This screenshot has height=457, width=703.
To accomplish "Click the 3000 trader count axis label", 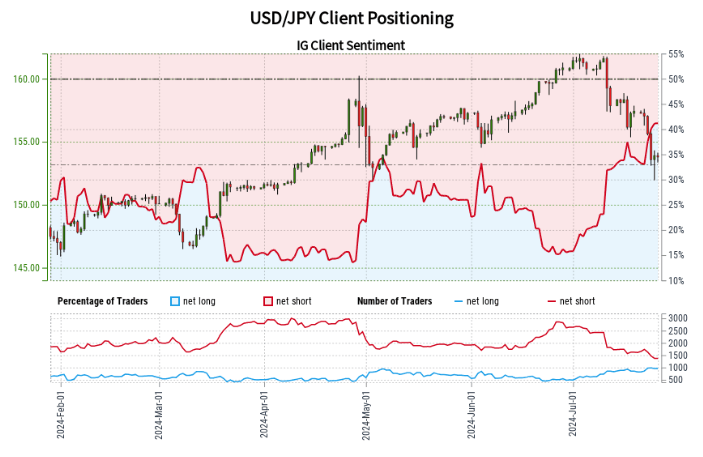I will coord(677,318).
